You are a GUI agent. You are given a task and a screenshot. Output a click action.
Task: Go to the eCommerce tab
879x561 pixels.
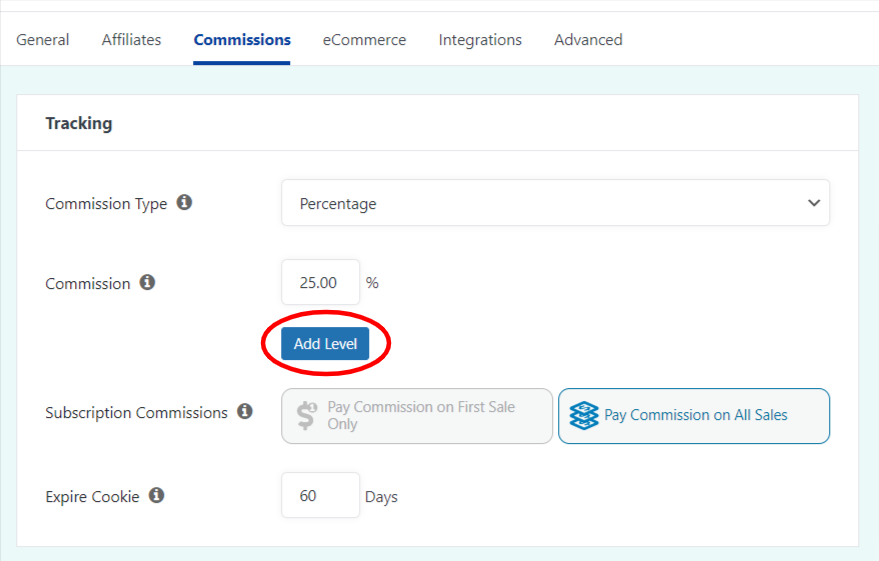(x=364, y=40)
